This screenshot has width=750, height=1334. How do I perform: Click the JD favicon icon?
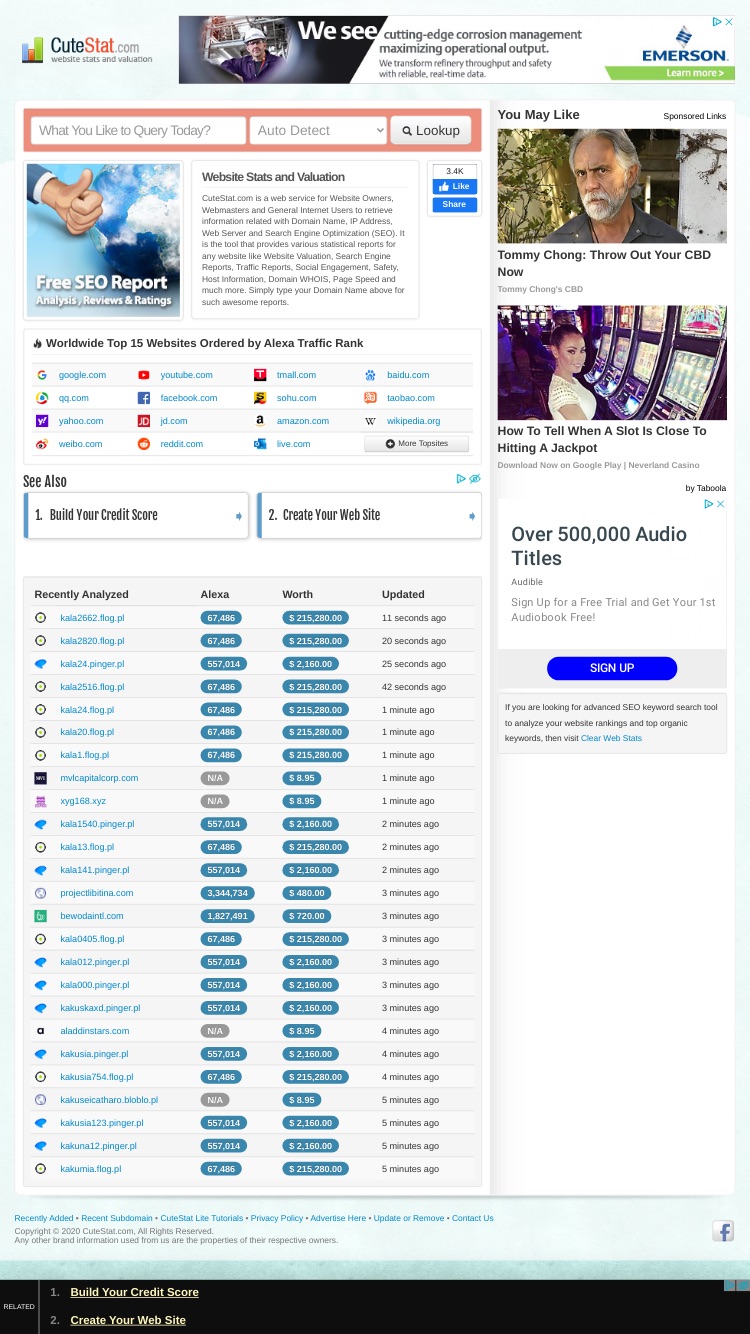coord(144,421)
